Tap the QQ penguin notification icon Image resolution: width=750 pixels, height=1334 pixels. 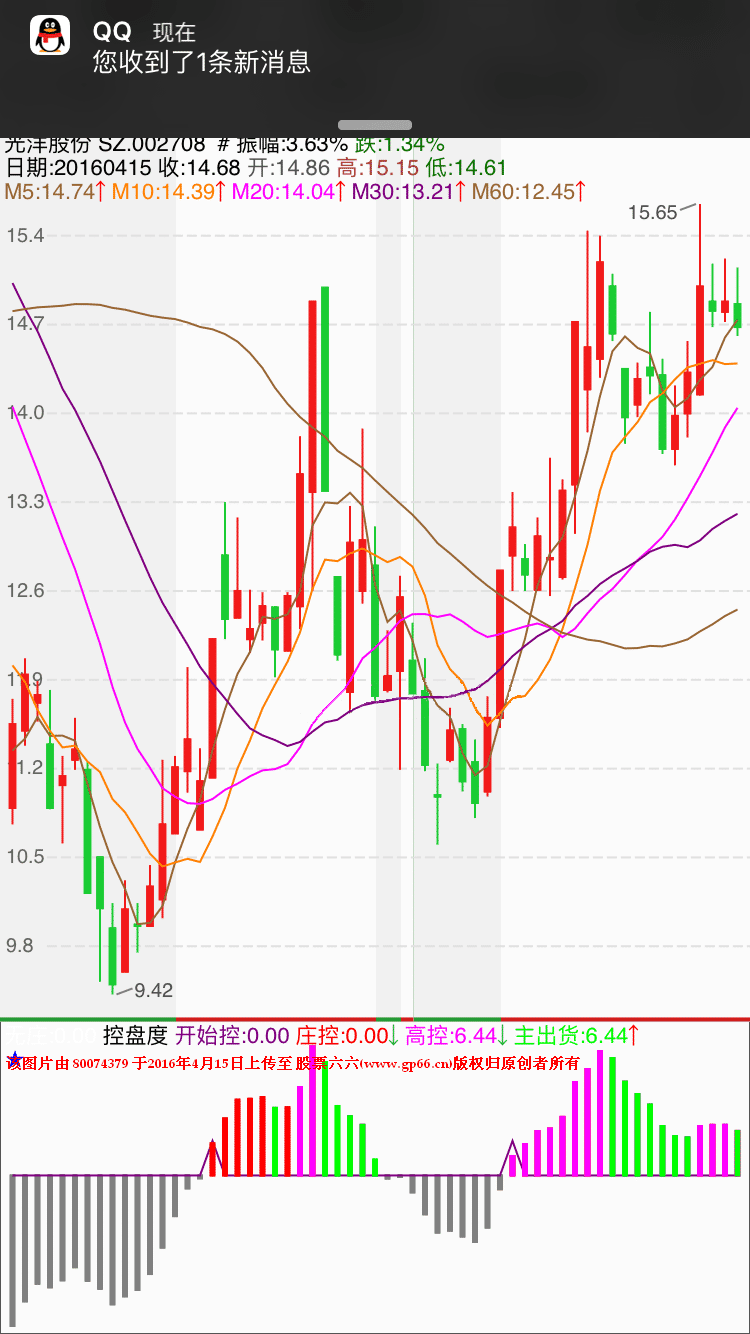[x=49, y=35]
